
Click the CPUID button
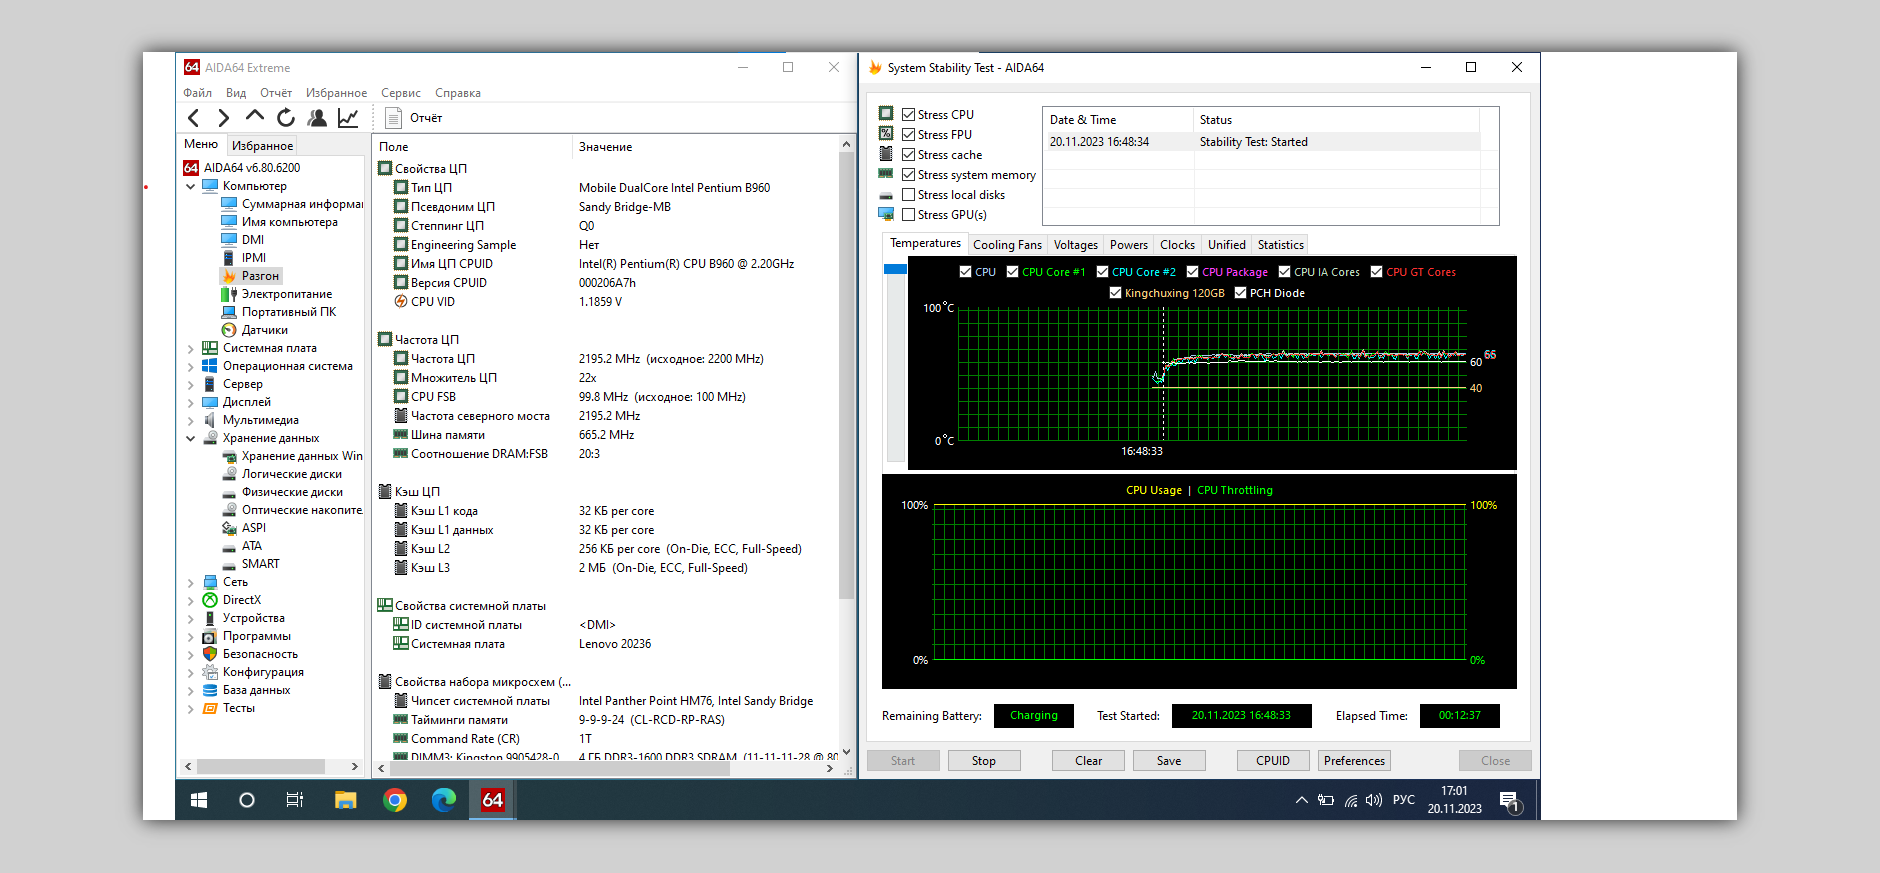point(1273,761)
